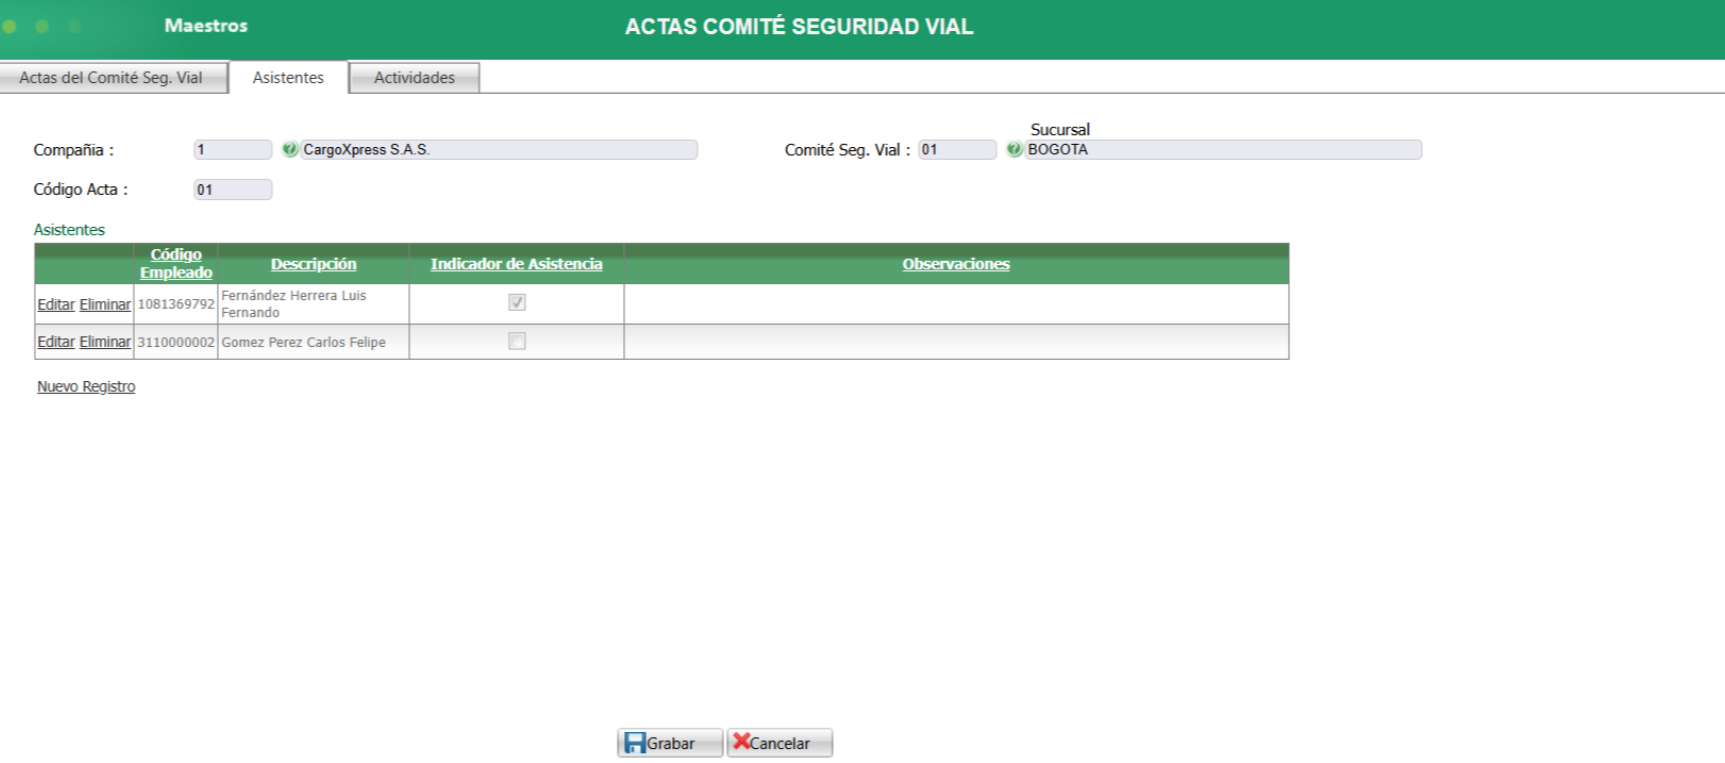
Task: Click the Sucursal label
Action: (1060, 130)
